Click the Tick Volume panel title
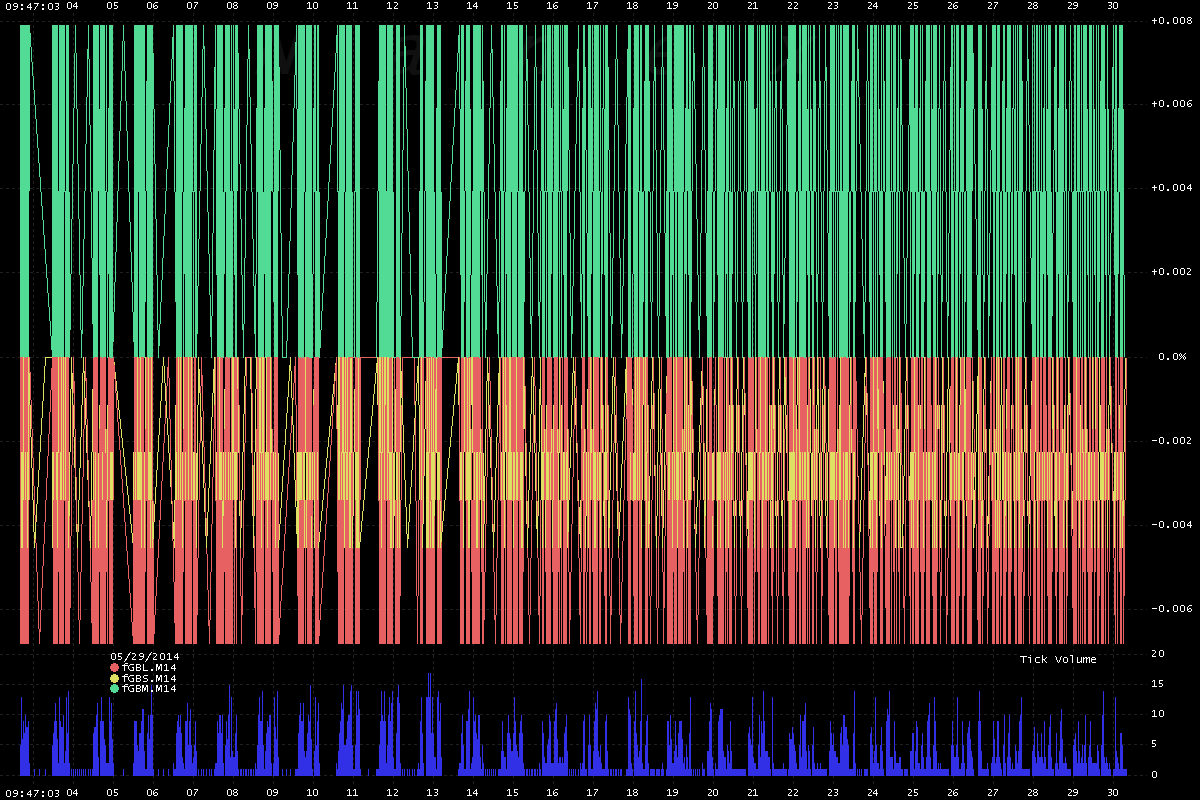 coord(1058,659)
